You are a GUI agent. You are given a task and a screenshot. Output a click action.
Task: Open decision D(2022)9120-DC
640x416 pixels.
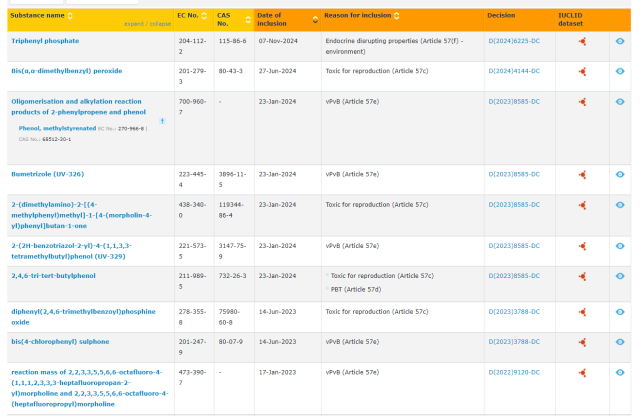point(514,372)
